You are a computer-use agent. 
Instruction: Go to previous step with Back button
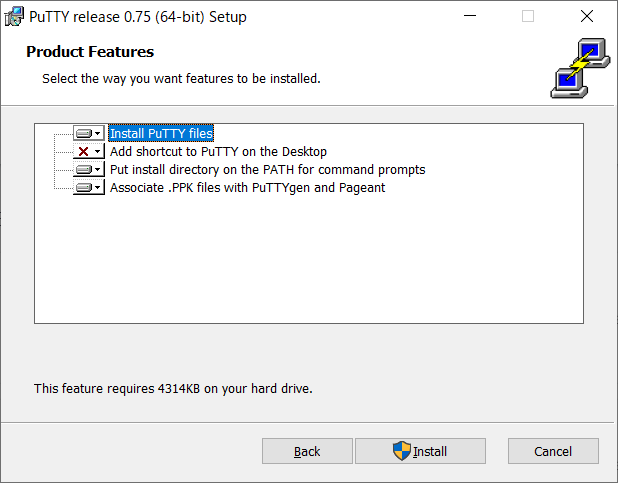[307, 451]
